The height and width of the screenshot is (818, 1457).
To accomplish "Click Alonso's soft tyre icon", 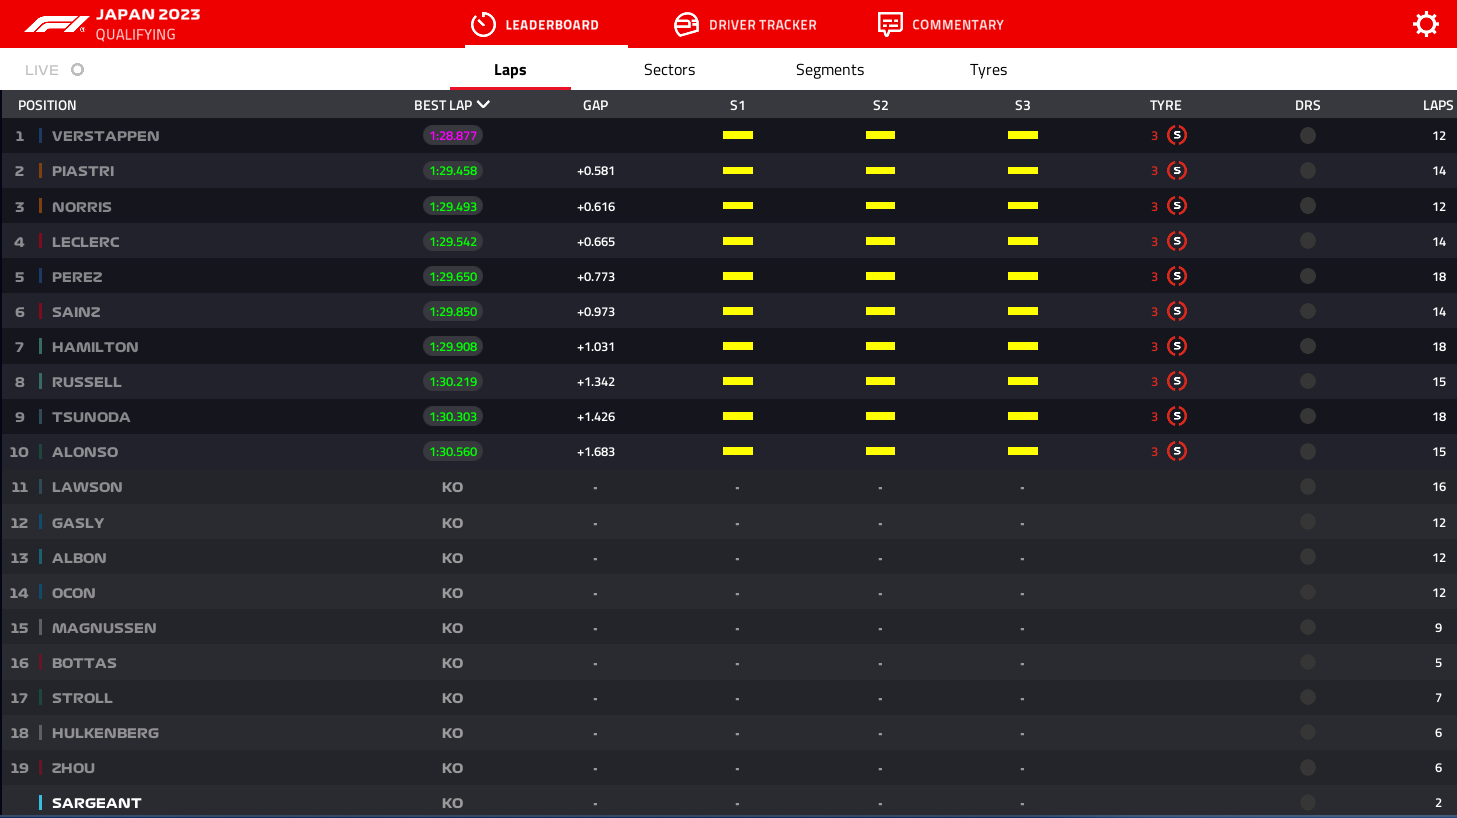I will [1177, 451].
